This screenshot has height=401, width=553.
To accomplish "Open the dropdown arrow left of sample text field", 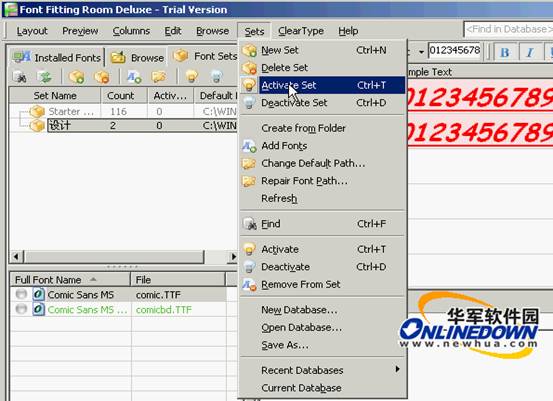I will point(421,52).
